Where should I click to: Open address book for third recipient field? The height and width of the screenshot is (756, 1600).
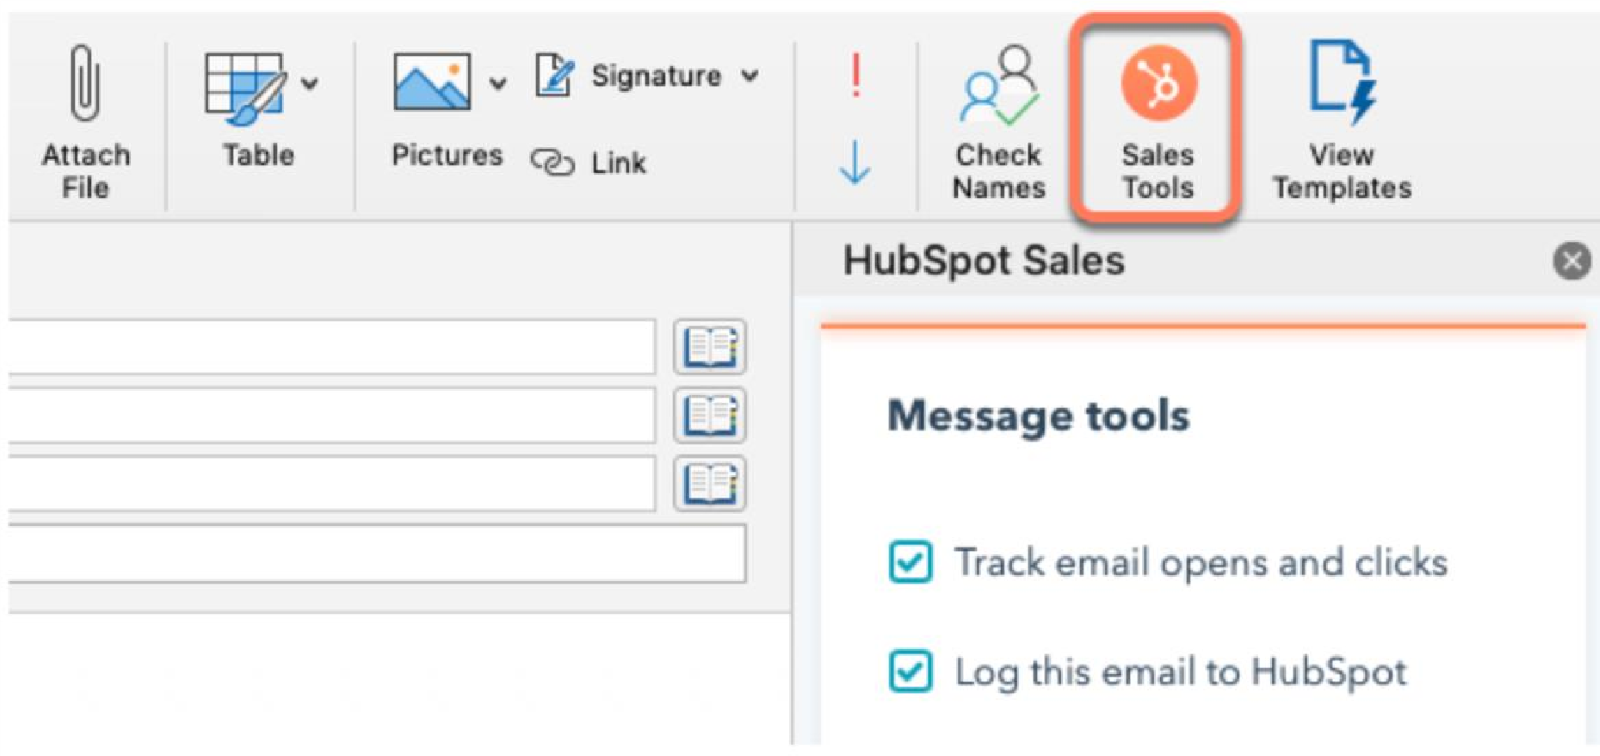(710, 484)
